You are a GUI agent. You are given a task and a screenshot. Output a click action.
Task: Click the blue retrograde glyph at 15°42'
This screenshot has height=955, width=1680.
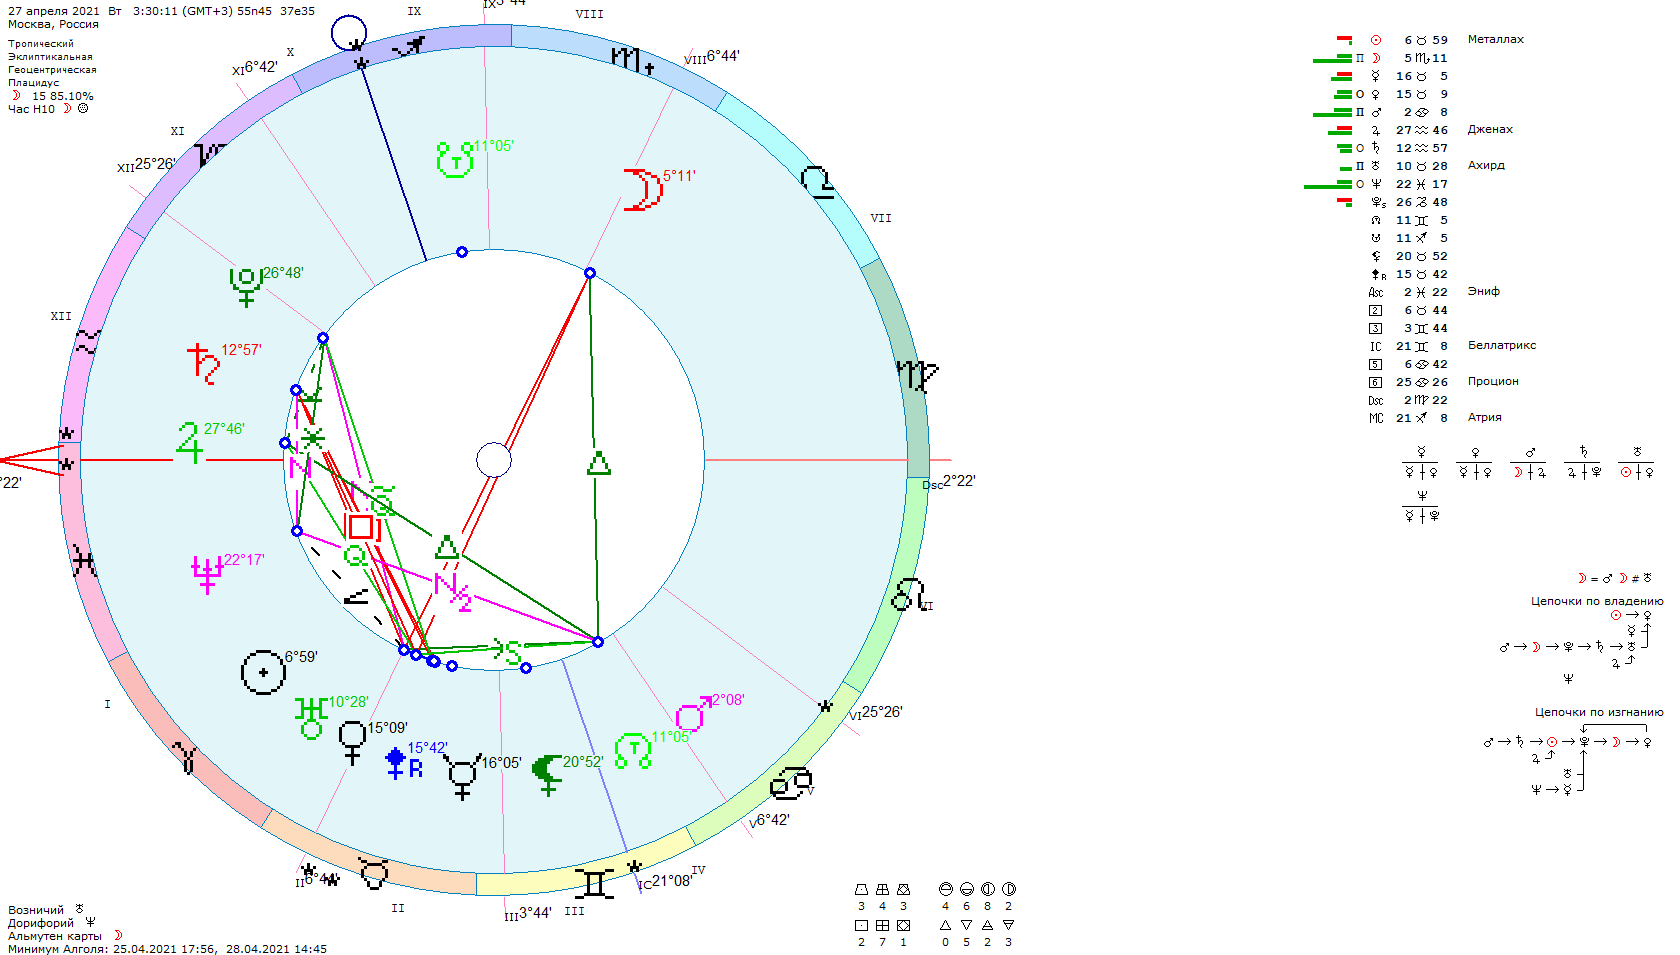pyautogui.click(x=404, y=763)
